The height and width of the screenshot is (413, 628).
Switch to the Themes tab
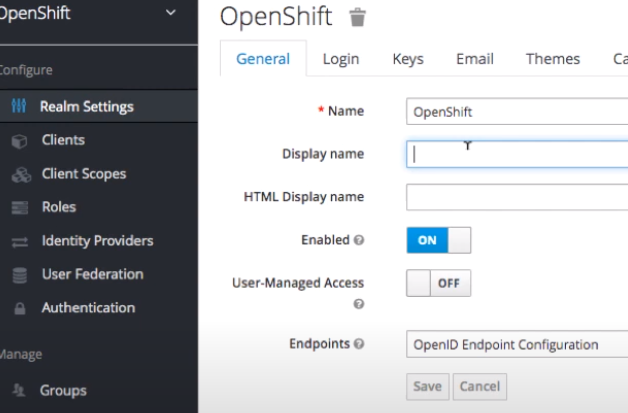(553, 59)
